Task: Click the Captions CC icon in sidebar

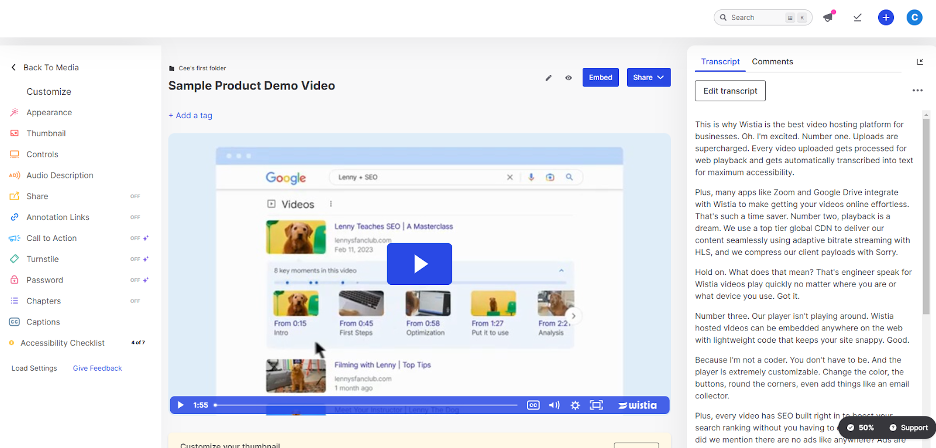Action: pyautogui.click(x=14, y=321)
